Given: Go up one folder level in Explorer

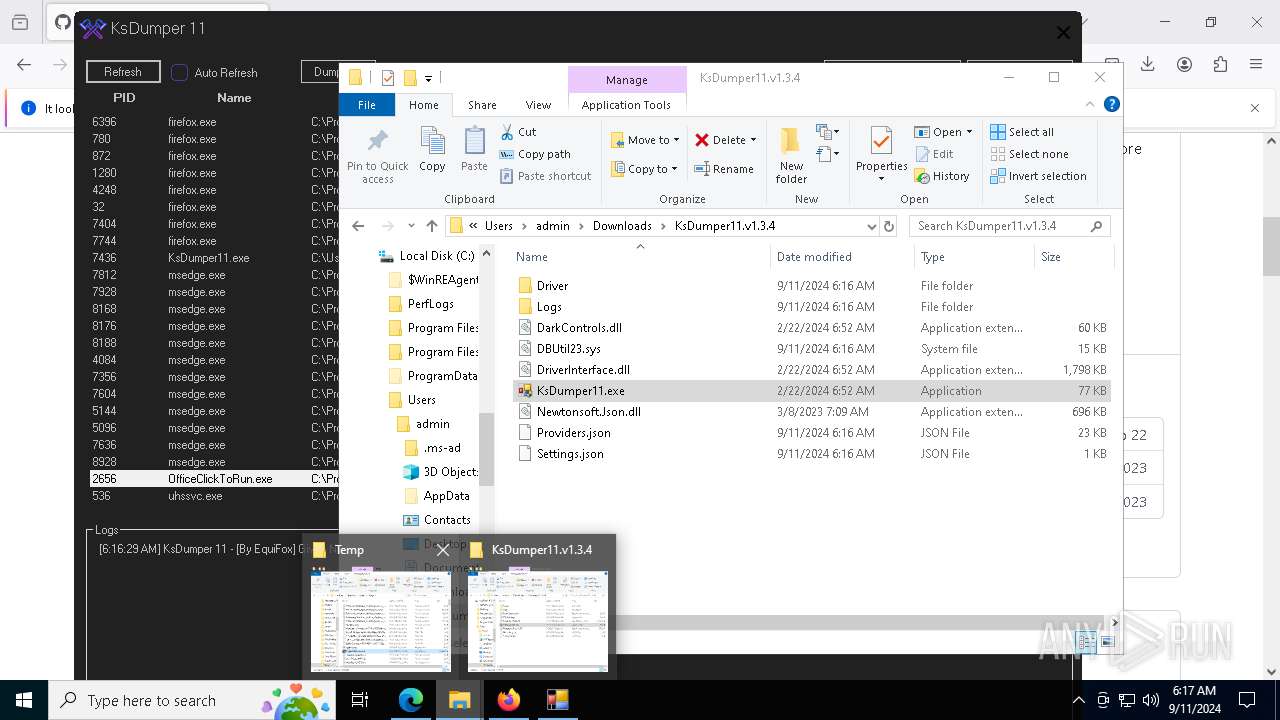Looking at the screenshot, I should coord(432,226).
